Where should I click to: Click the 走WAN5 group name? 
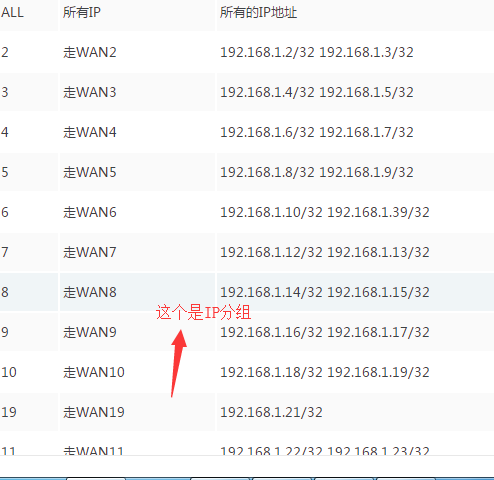click(90, 172)
